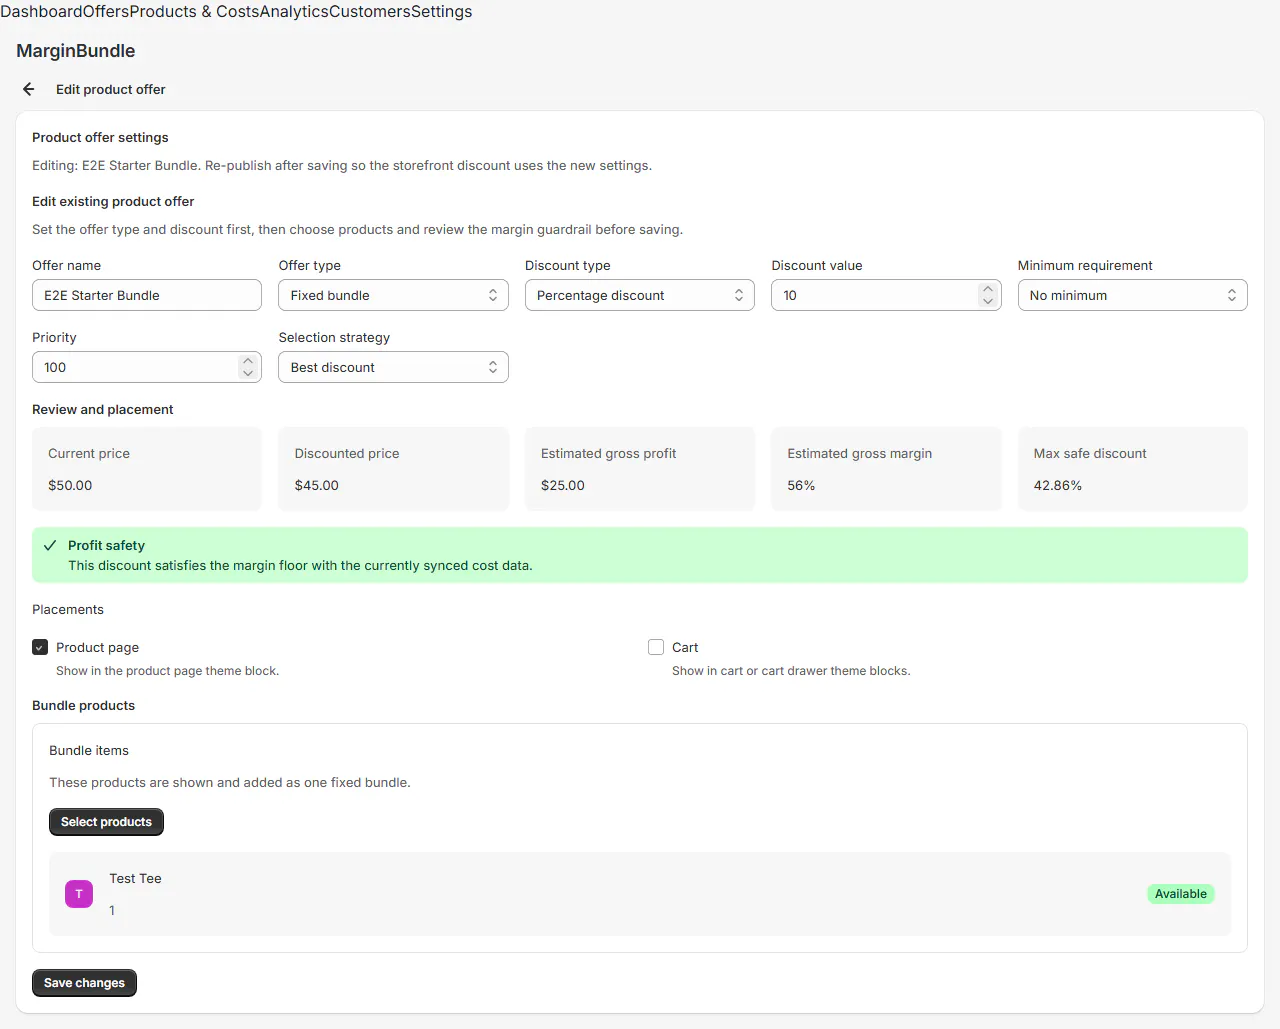Click the Max safe discount 42.86% value

tap(1058, 485)
